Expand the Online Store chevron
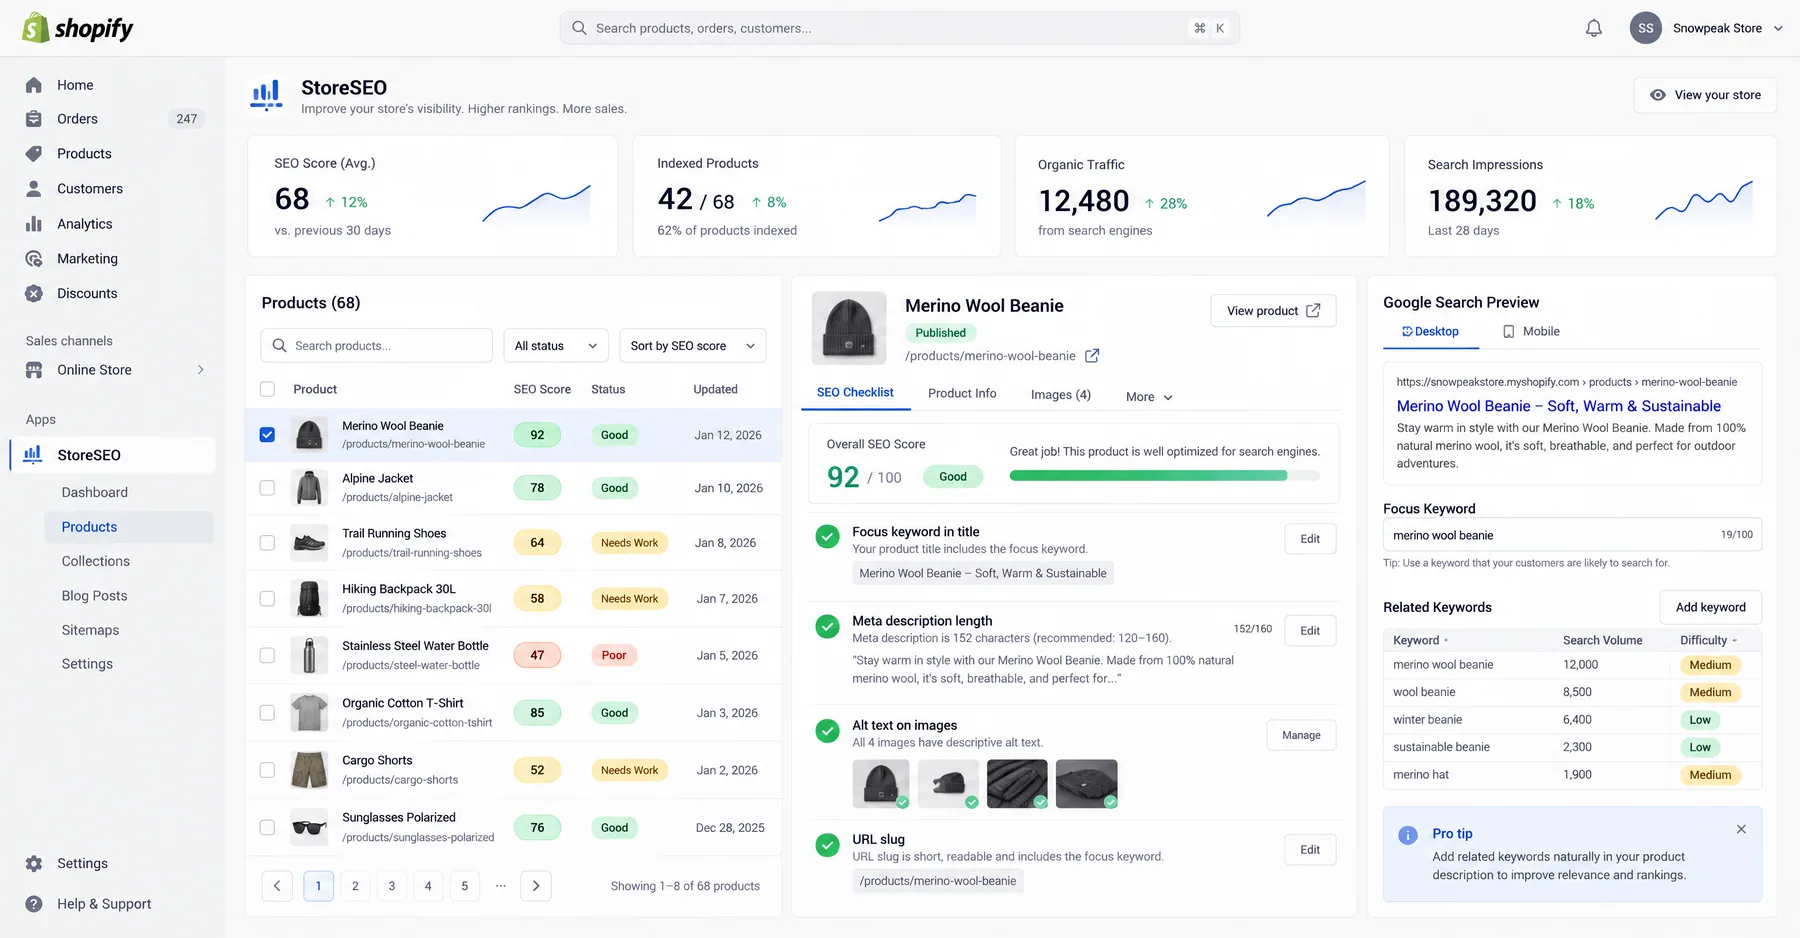Image resolution: width=1800 pixels, height=938 pixels. click(x=201, y=370)
